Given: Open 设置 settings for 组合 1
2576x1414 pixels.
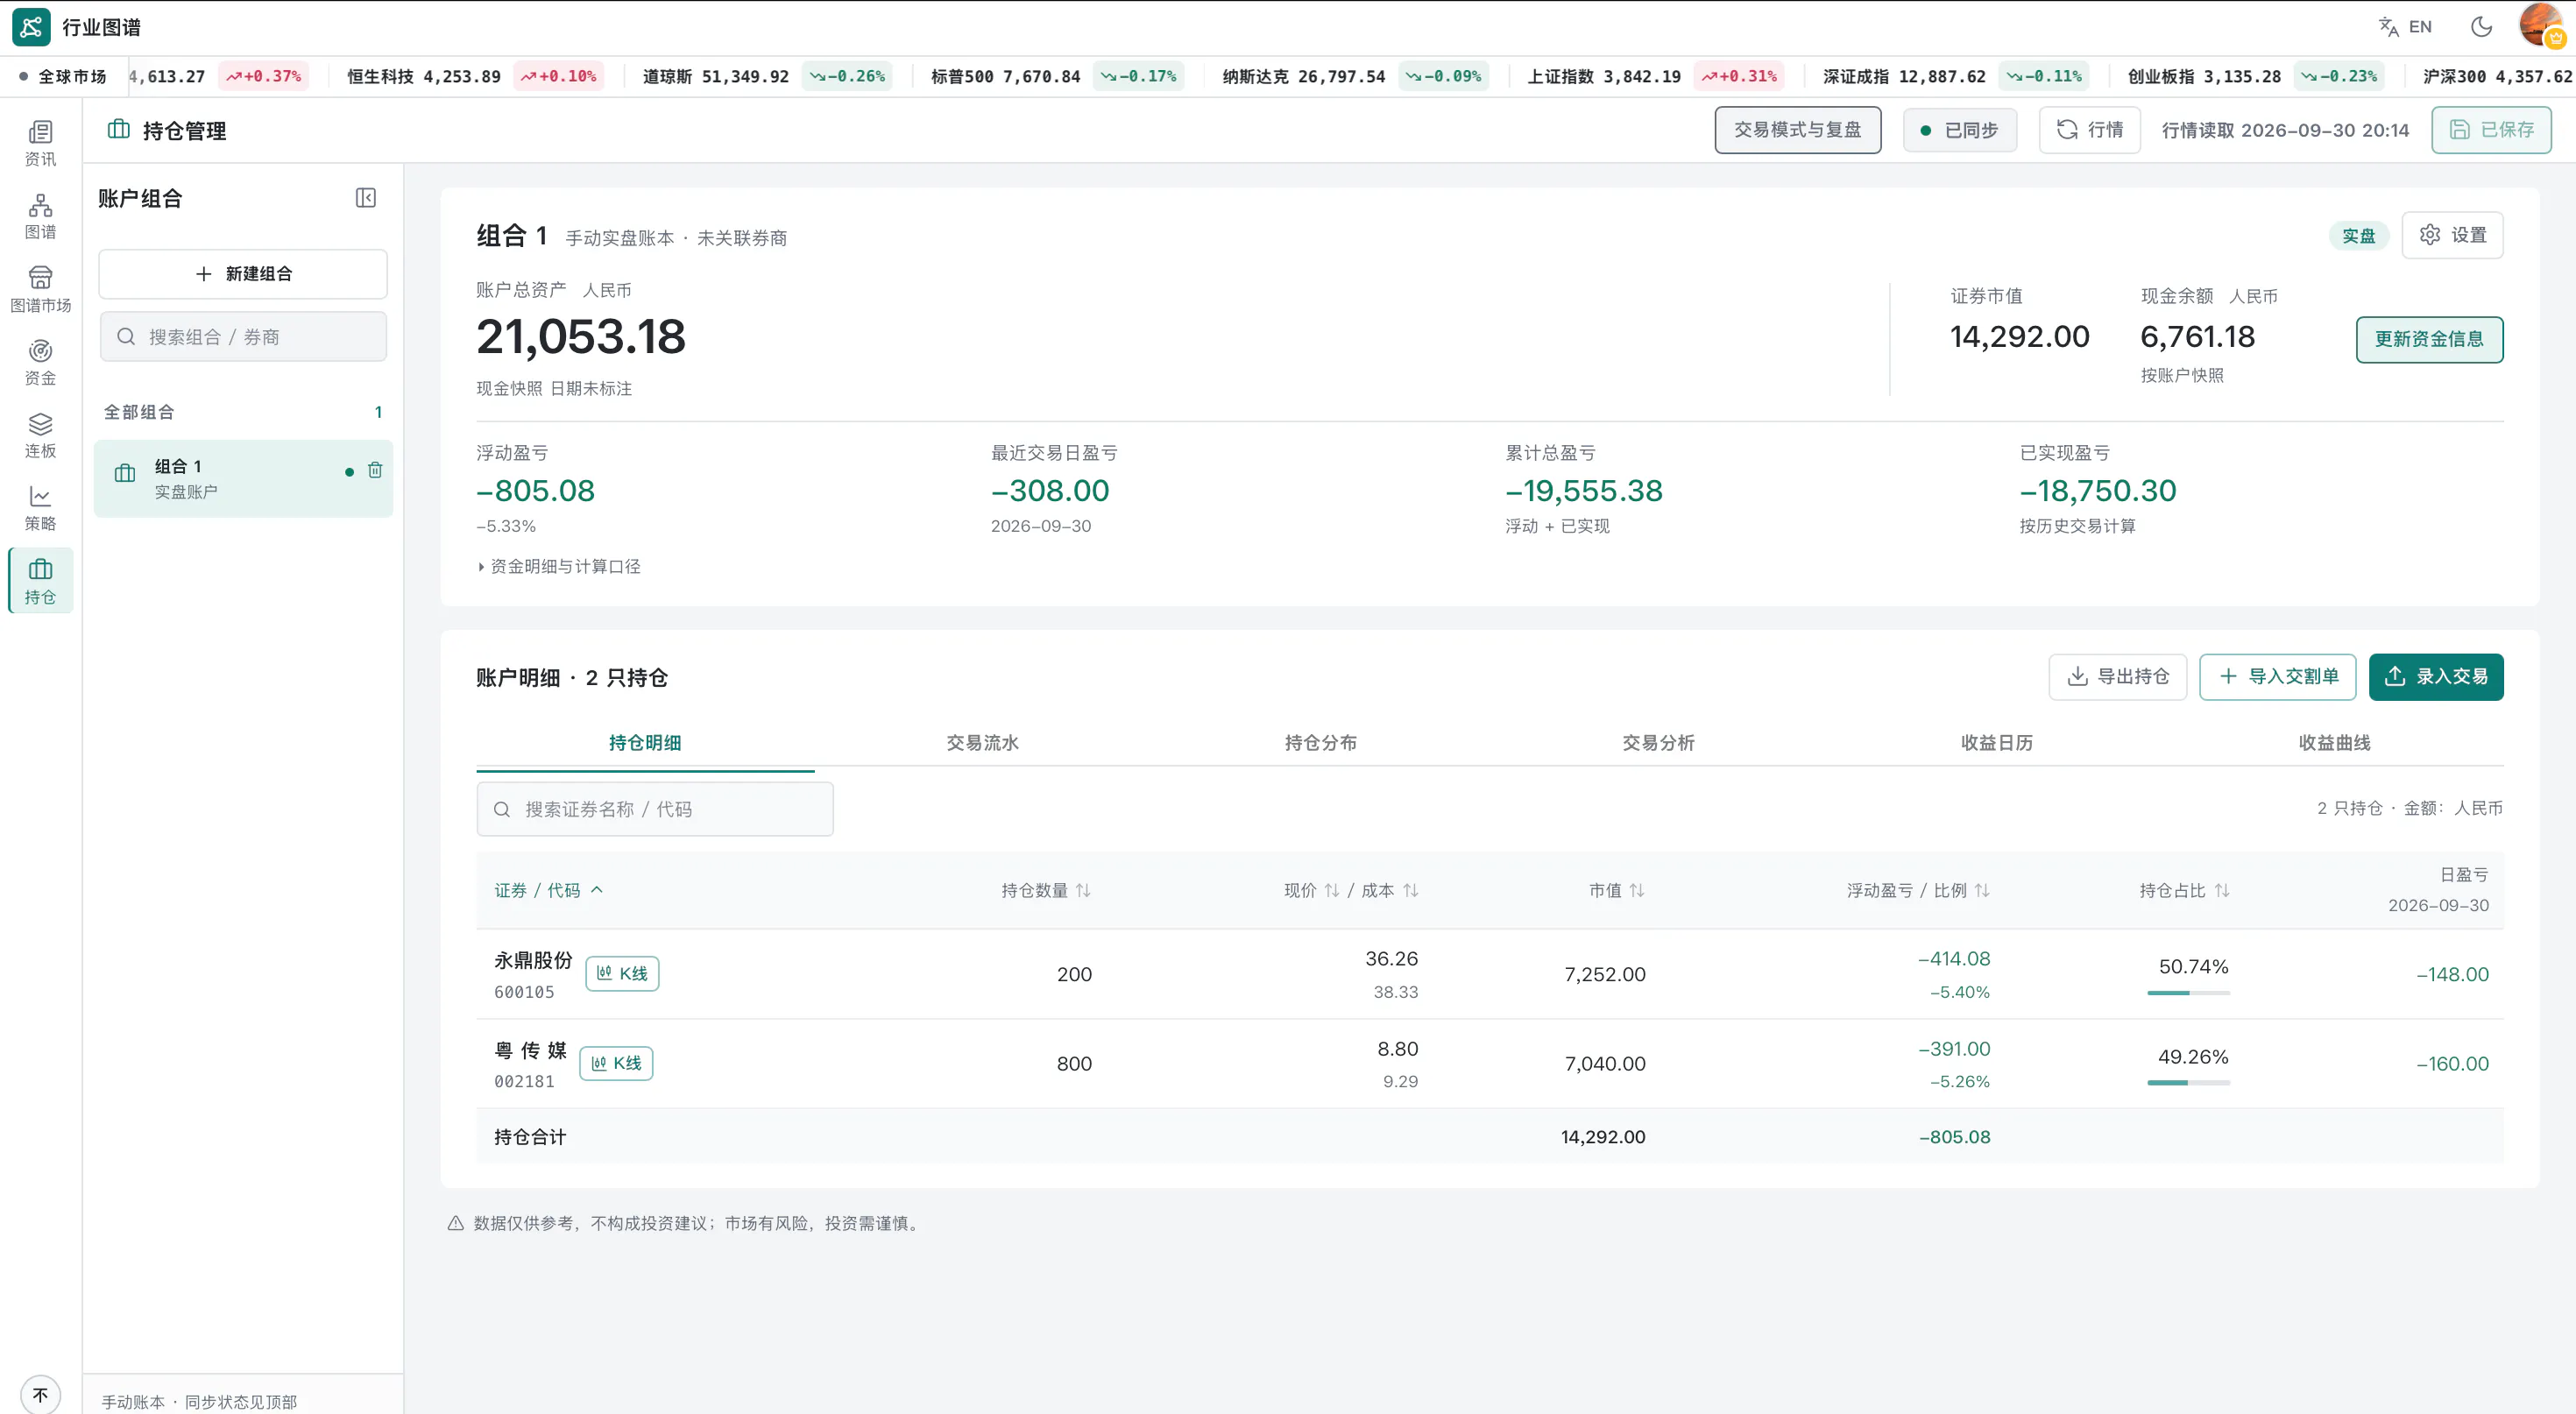Looking at the screenshot, I should point(2452,235).
